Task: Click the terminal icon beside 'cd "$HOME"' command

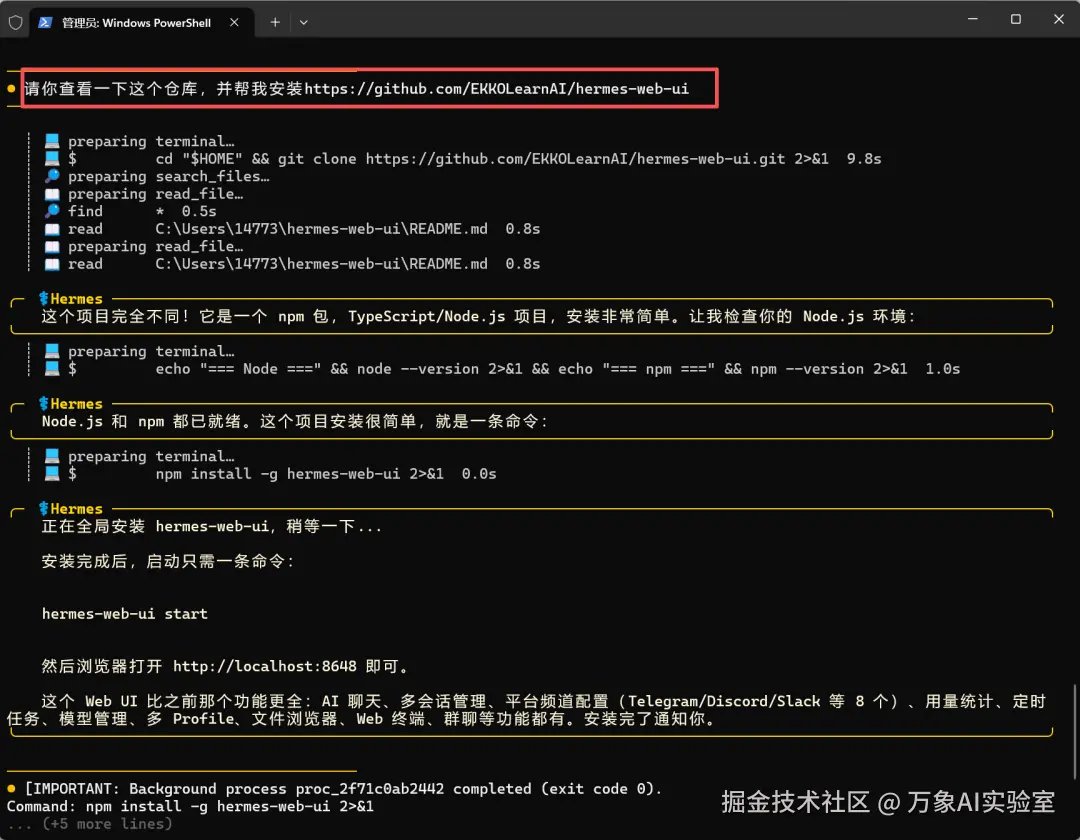Action: 52,158
